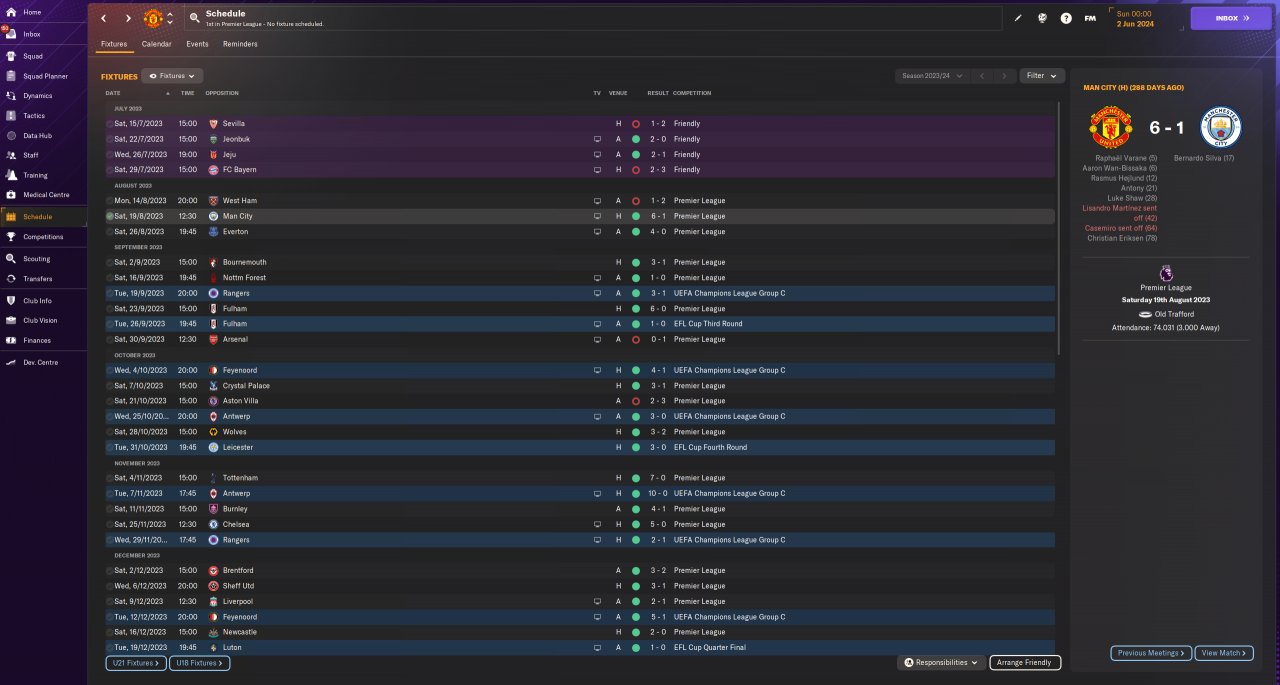Open U21 Fixtures
The height and width of the screenshot is (685, 1280).
coord(136,662)
